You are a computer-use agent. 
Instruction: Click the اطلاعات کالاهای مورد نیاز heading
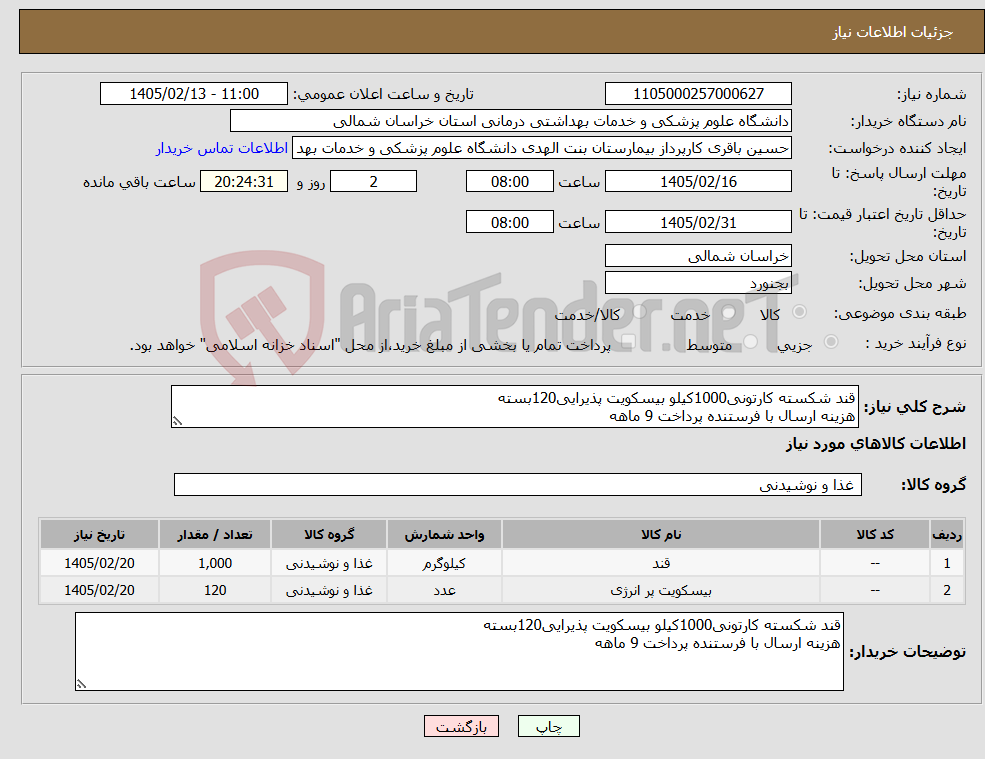click(x=876, y=444)
